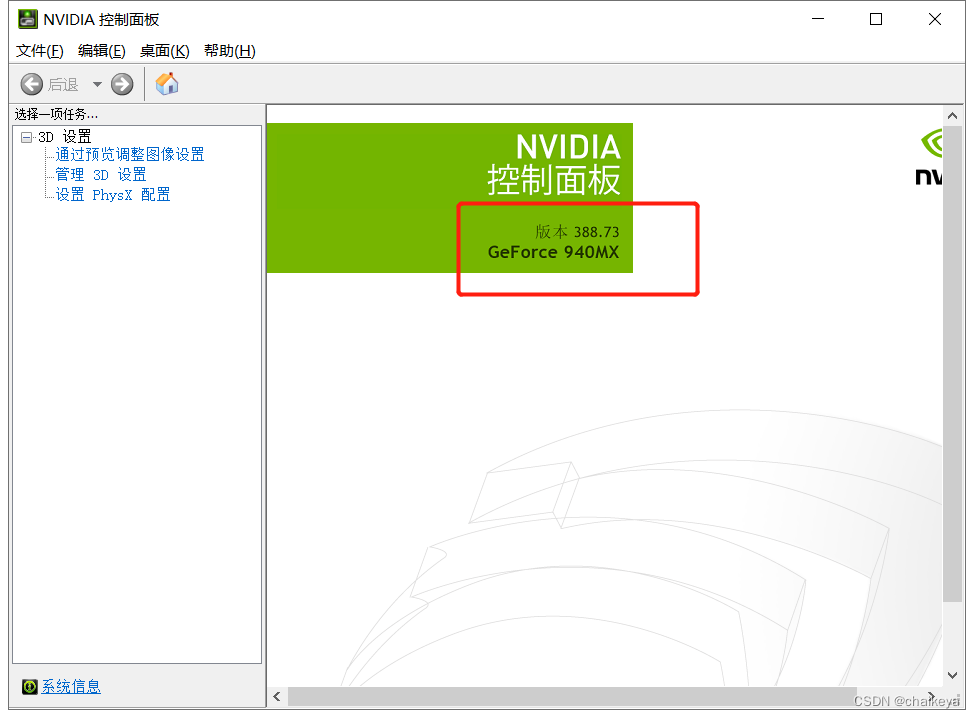Click the system information icon
The width and height of the screenshot is (974, 718).
29,686
